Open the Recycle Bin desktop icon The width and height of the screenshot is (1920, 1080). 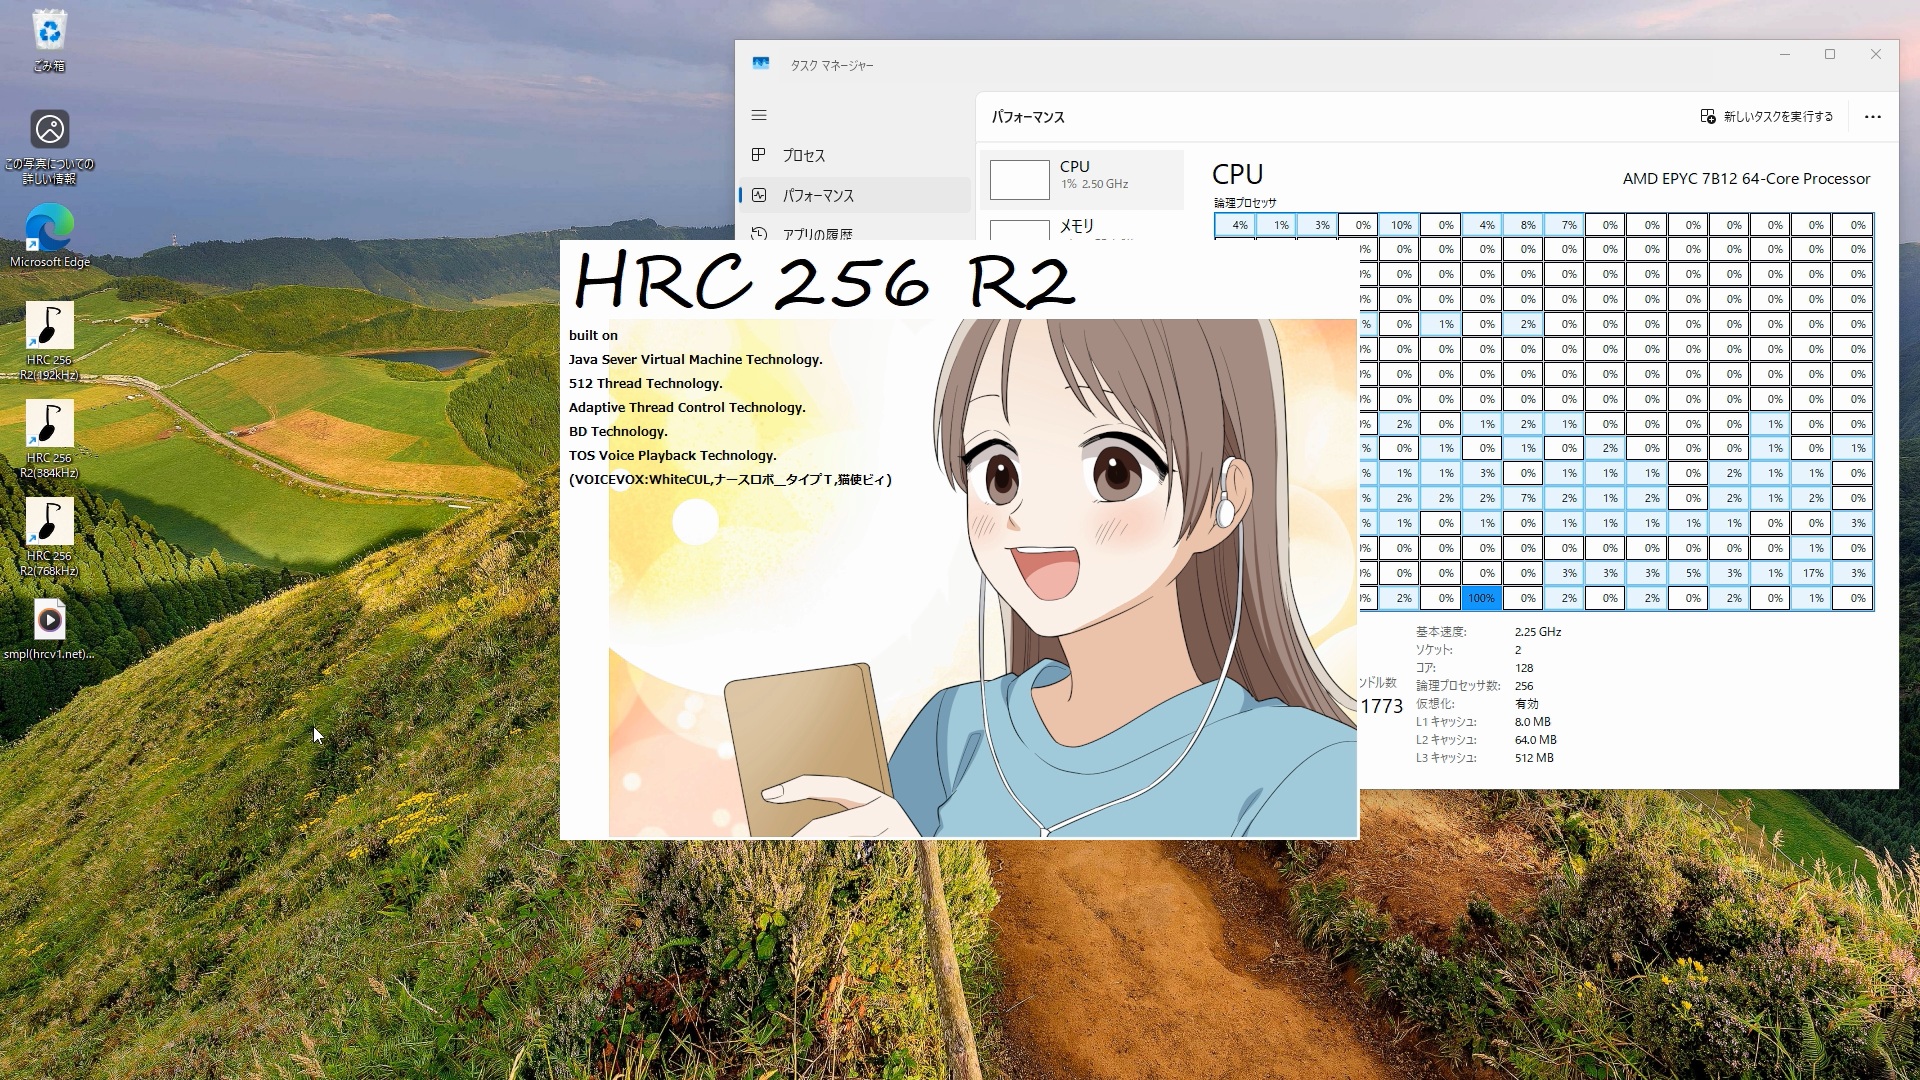click(49, 40)
